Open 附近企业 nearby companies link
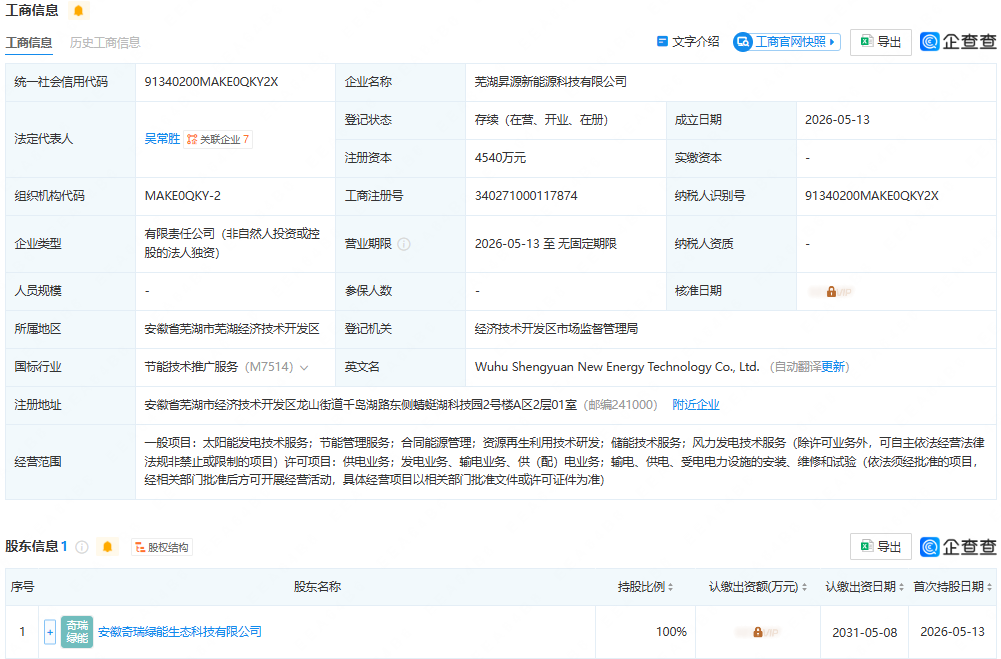1001x659 pixels. [695, 405]
